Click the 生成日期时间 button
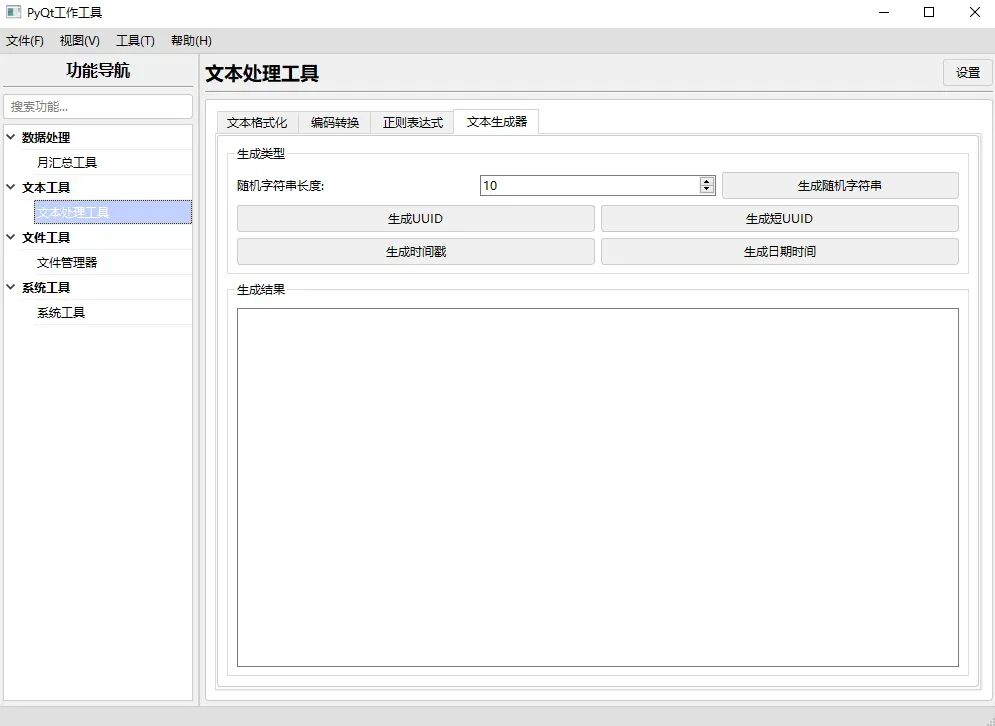The height and width of the screenshot is (726, 995). coord(779,251)
